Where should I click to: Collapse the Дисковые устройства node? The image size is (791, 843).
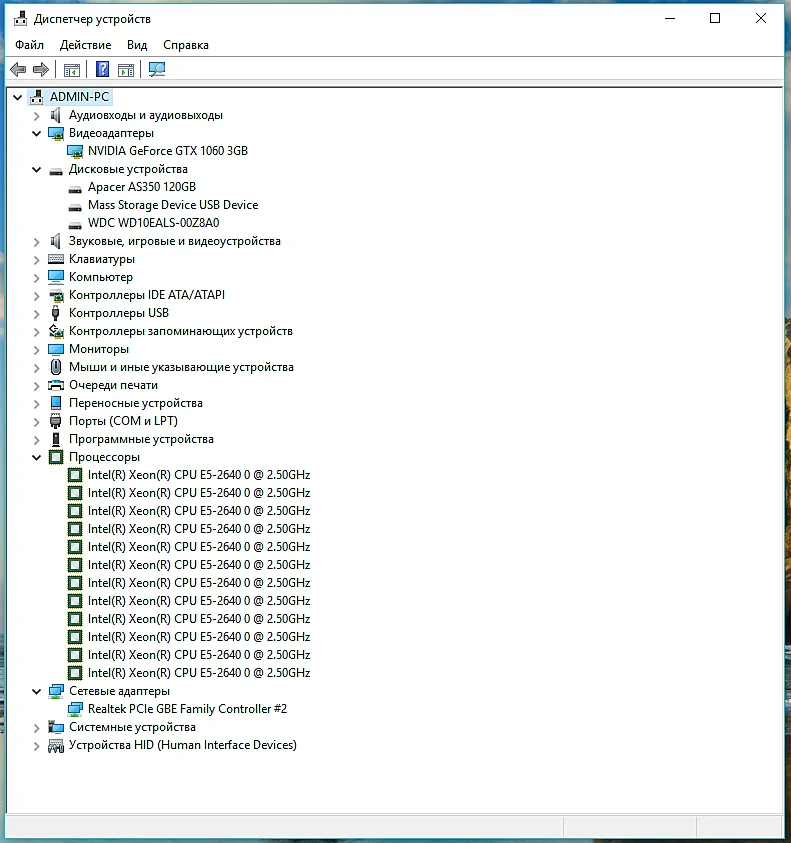pos(37,169)
